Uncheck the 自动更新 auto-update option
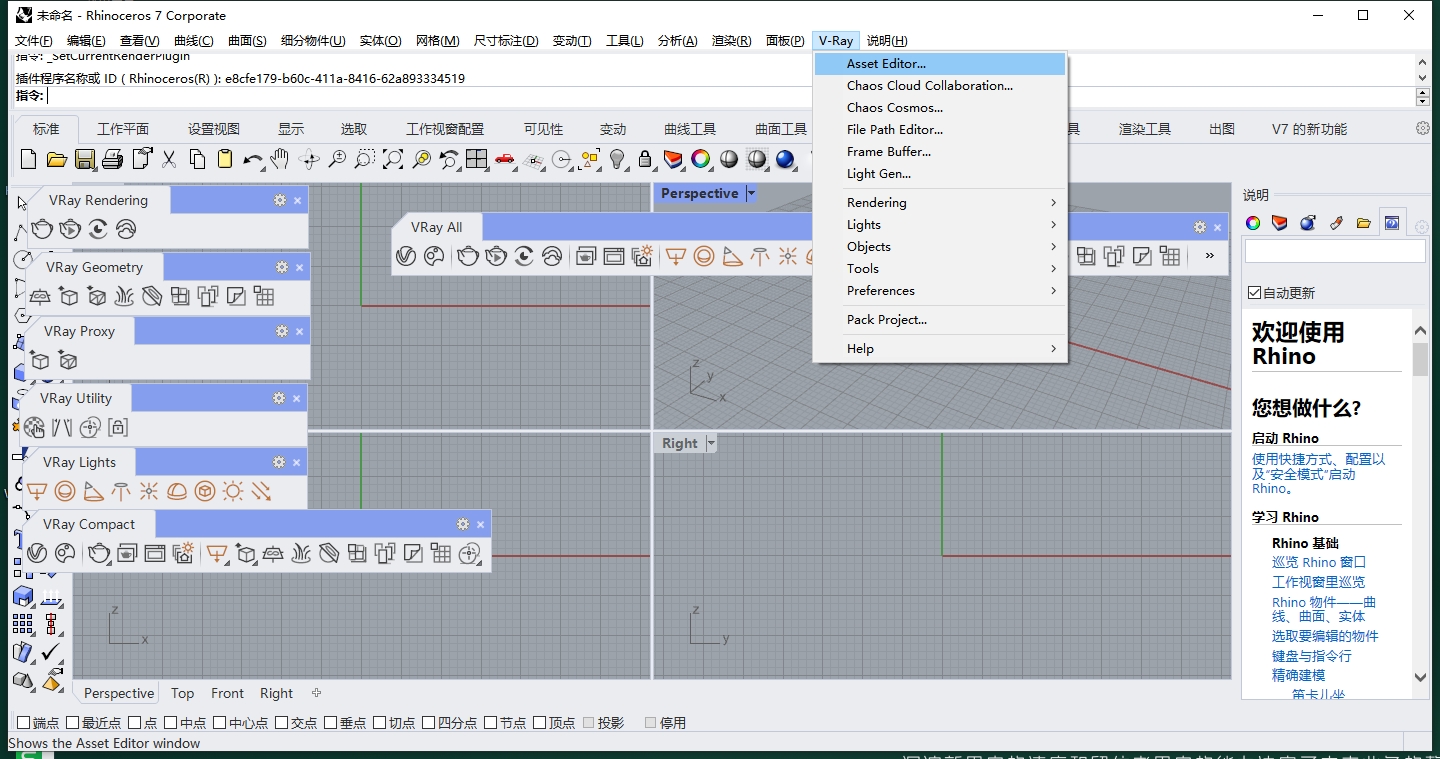The height and width of the screenshot is (759, 1440). pyautogui.click(x=1253, y=291)
